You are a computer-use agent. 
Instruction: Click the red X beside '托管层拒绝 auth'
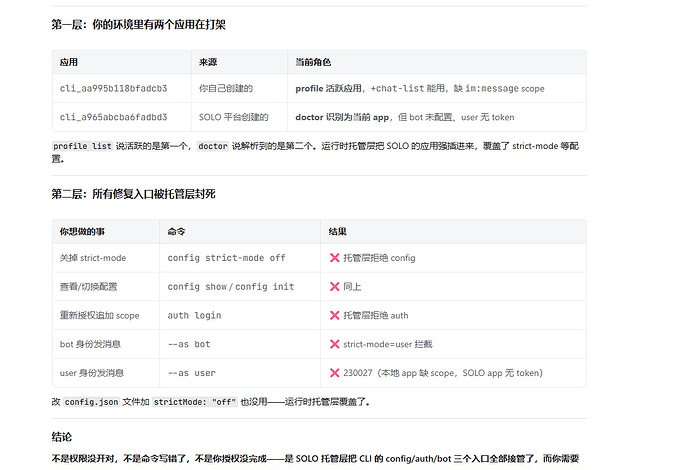(334, 316)
